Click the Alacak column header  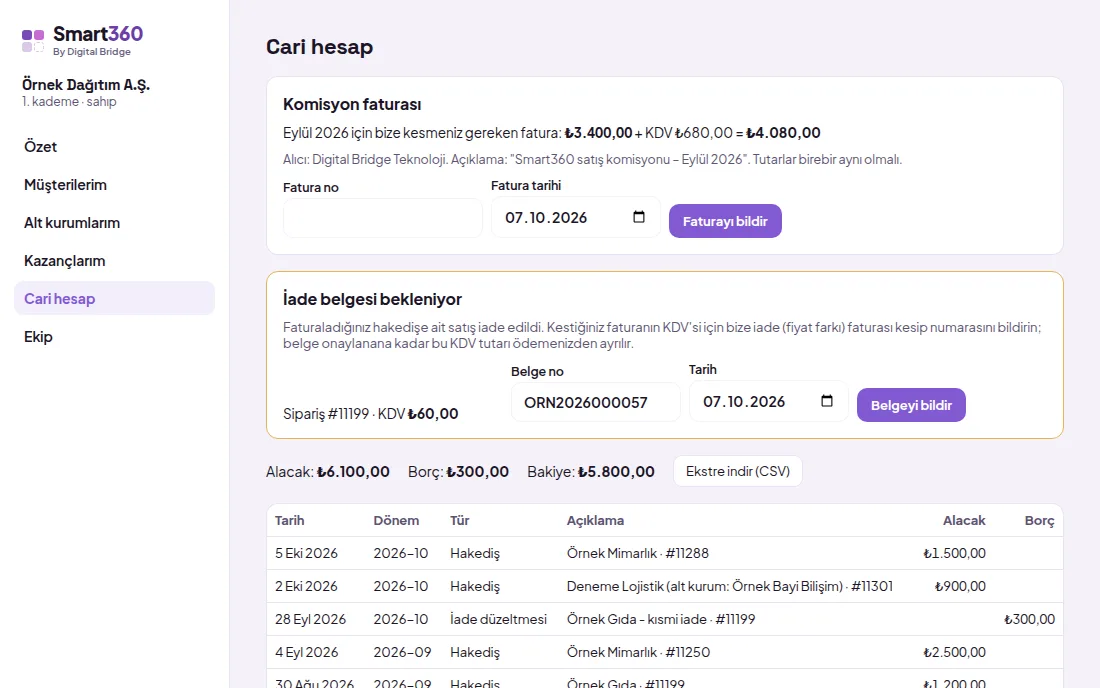click(964, 520)
